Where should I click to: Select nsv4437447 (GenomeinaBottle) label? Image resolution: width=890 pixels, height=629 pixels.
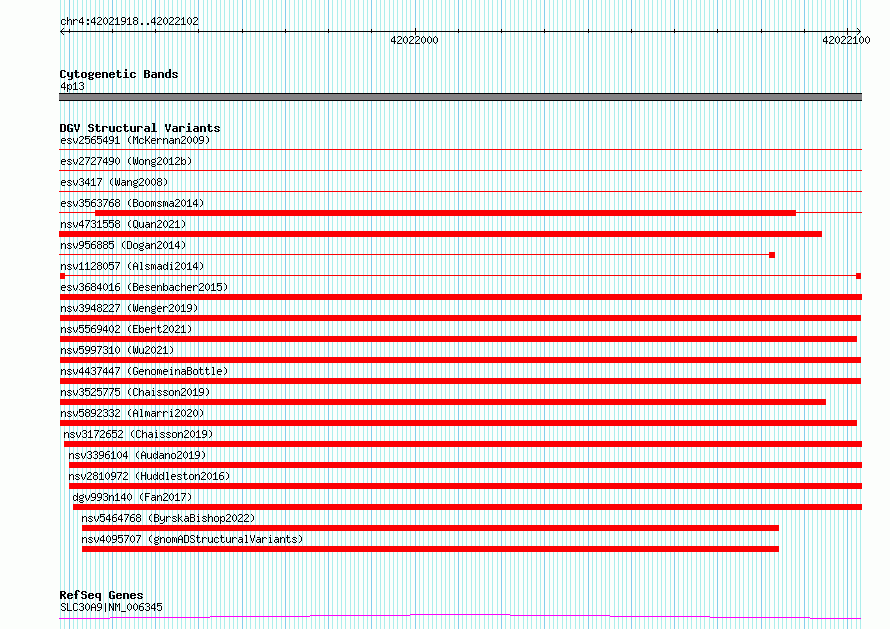click(144, 371)
